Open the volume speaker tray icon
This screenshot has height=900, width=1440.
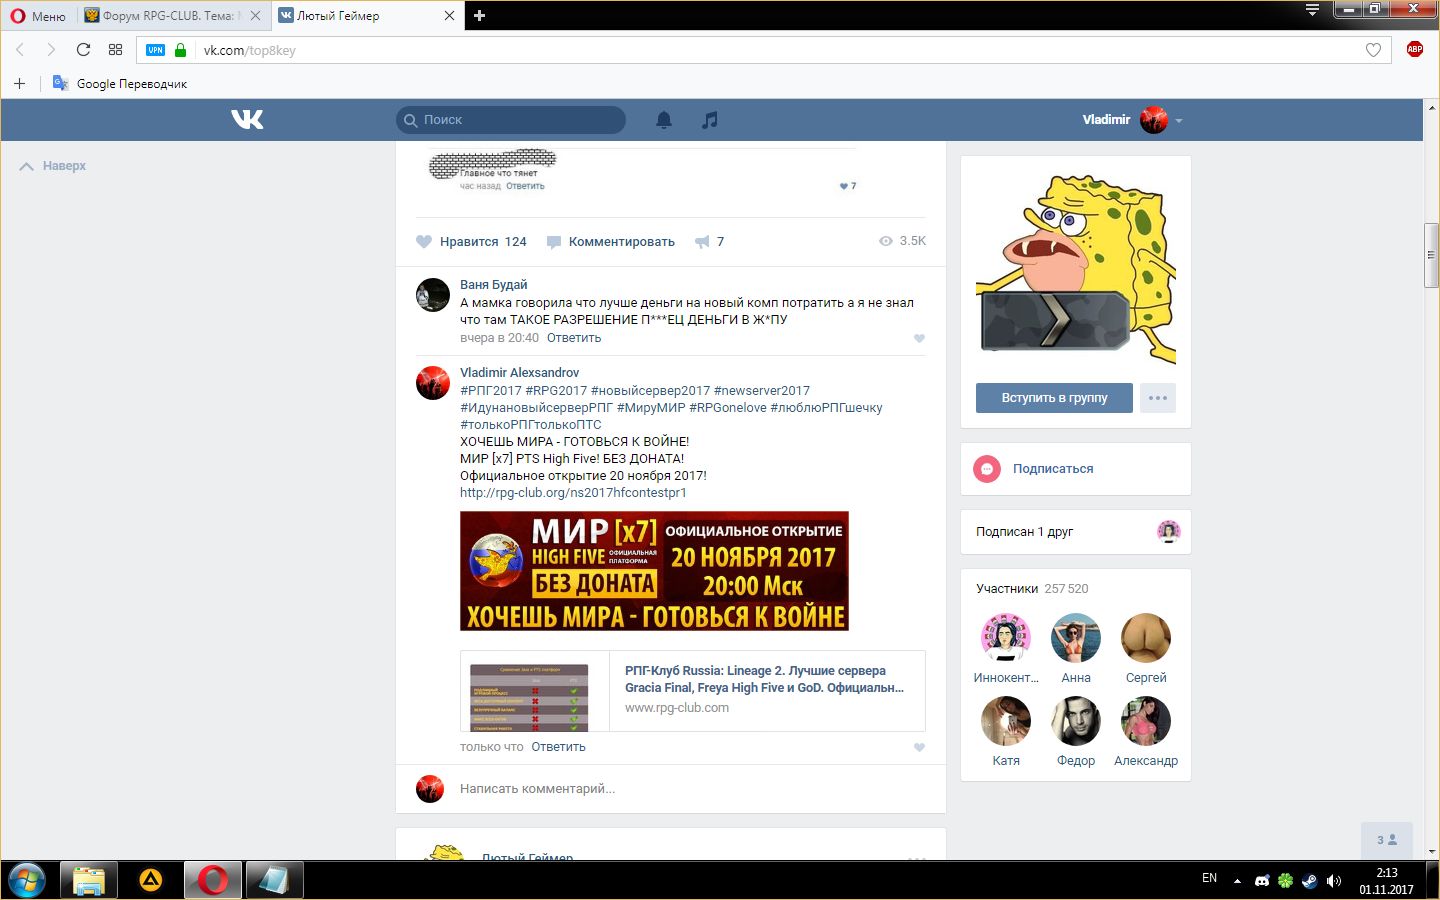tap(1333, 881)
